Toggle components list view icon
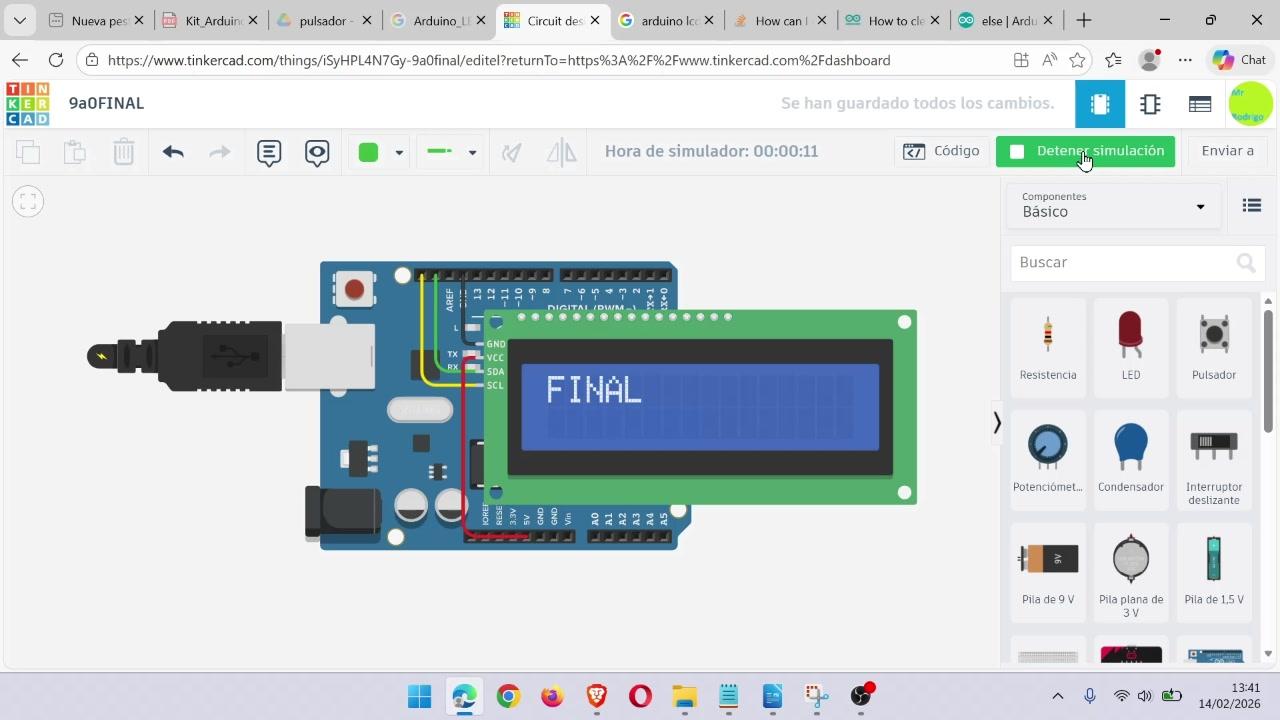The width and height of the screenshot is (1280, 720). pyautogui.click(x=1251, y=205)
